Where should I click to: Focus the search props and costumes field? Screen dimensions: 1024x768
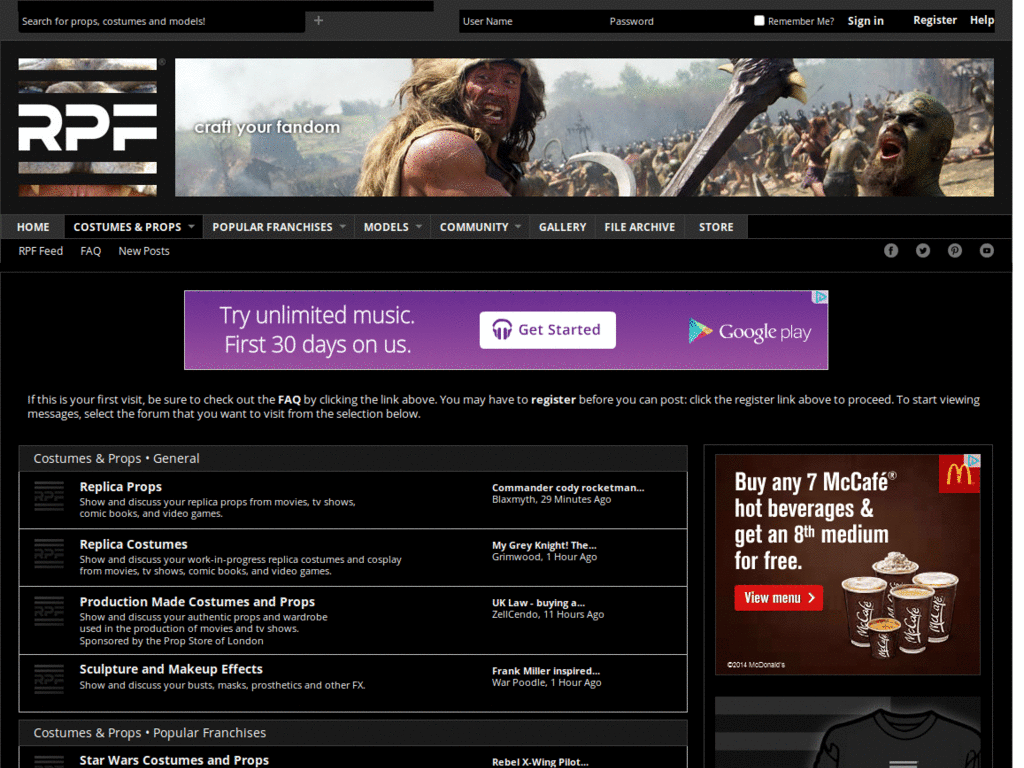(x=160, y=21)
